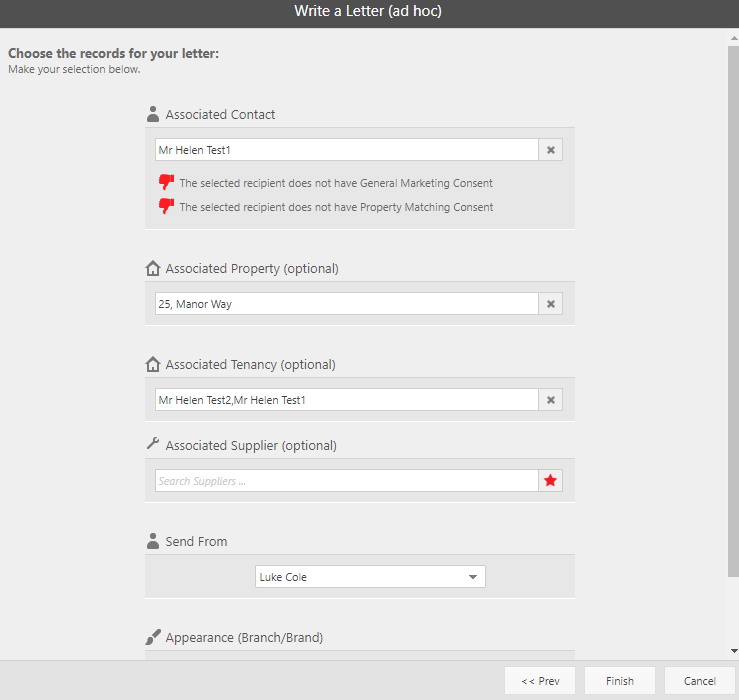
Task: Click the 'Make your selection below.' text
Action: click(x=74, y=69)
